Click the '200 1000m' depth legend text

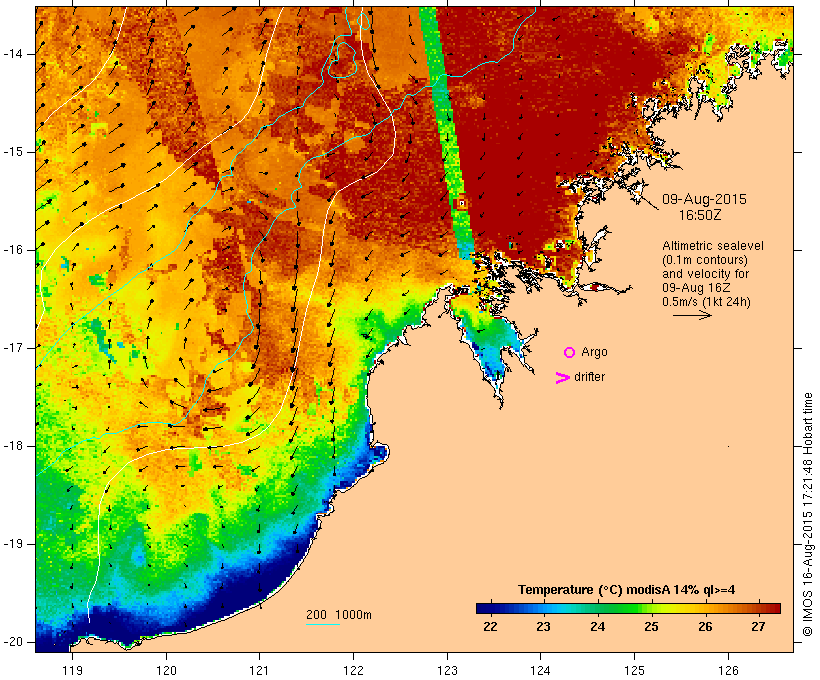(x=339, y=615)
